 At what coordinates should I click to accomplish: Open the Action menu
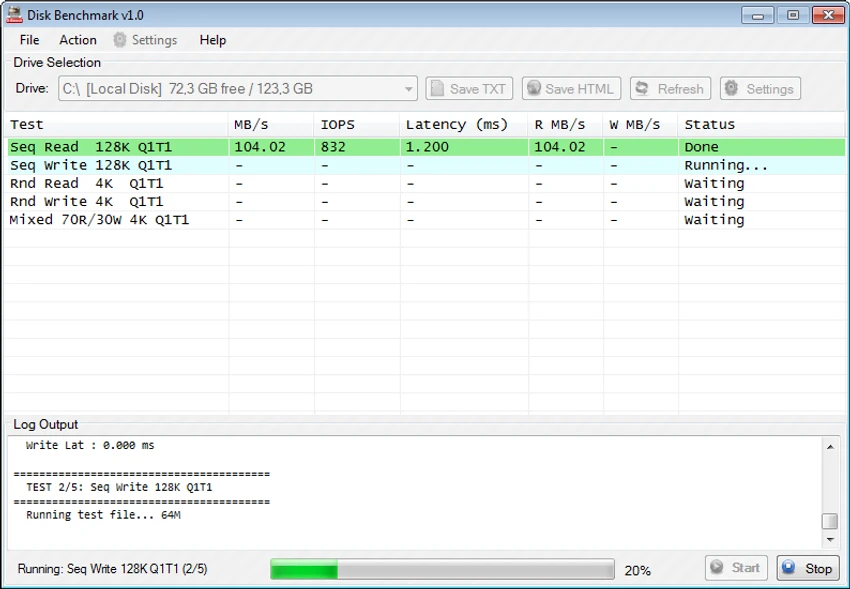pos(78,40)
